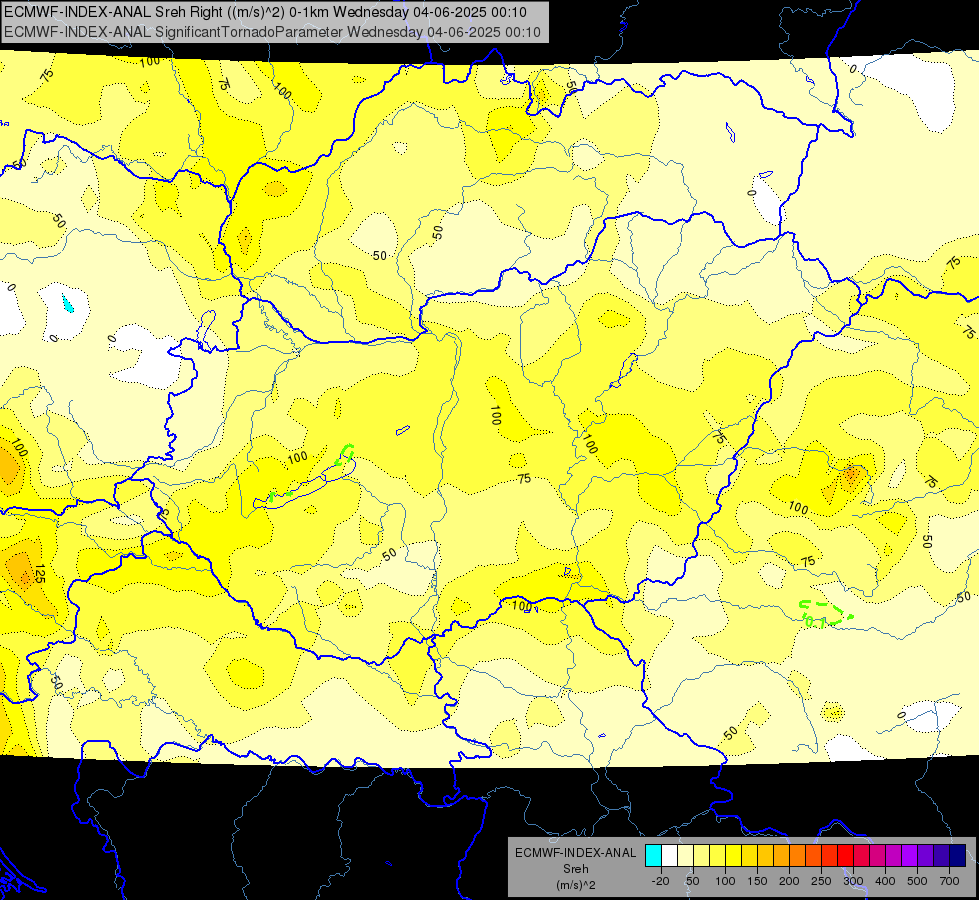Click the SignificantTornadoParameter title line

coord(272,32)
